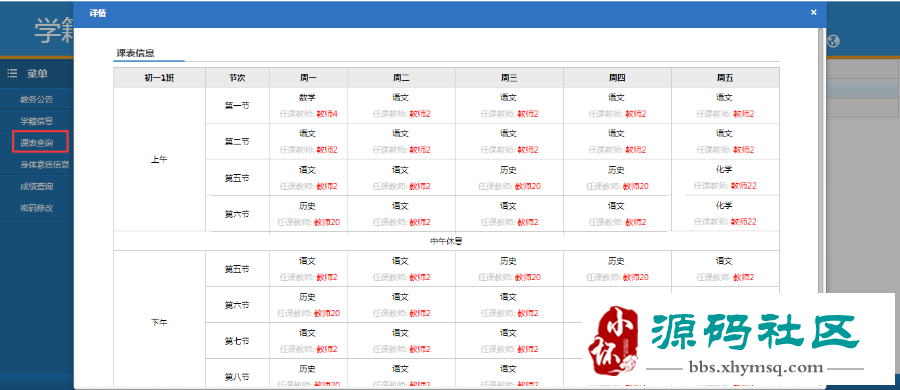The height and width of the screenshot is (390, 900).
Task: Click the hamburger menu icon beside 菜单
Action: 11,74
